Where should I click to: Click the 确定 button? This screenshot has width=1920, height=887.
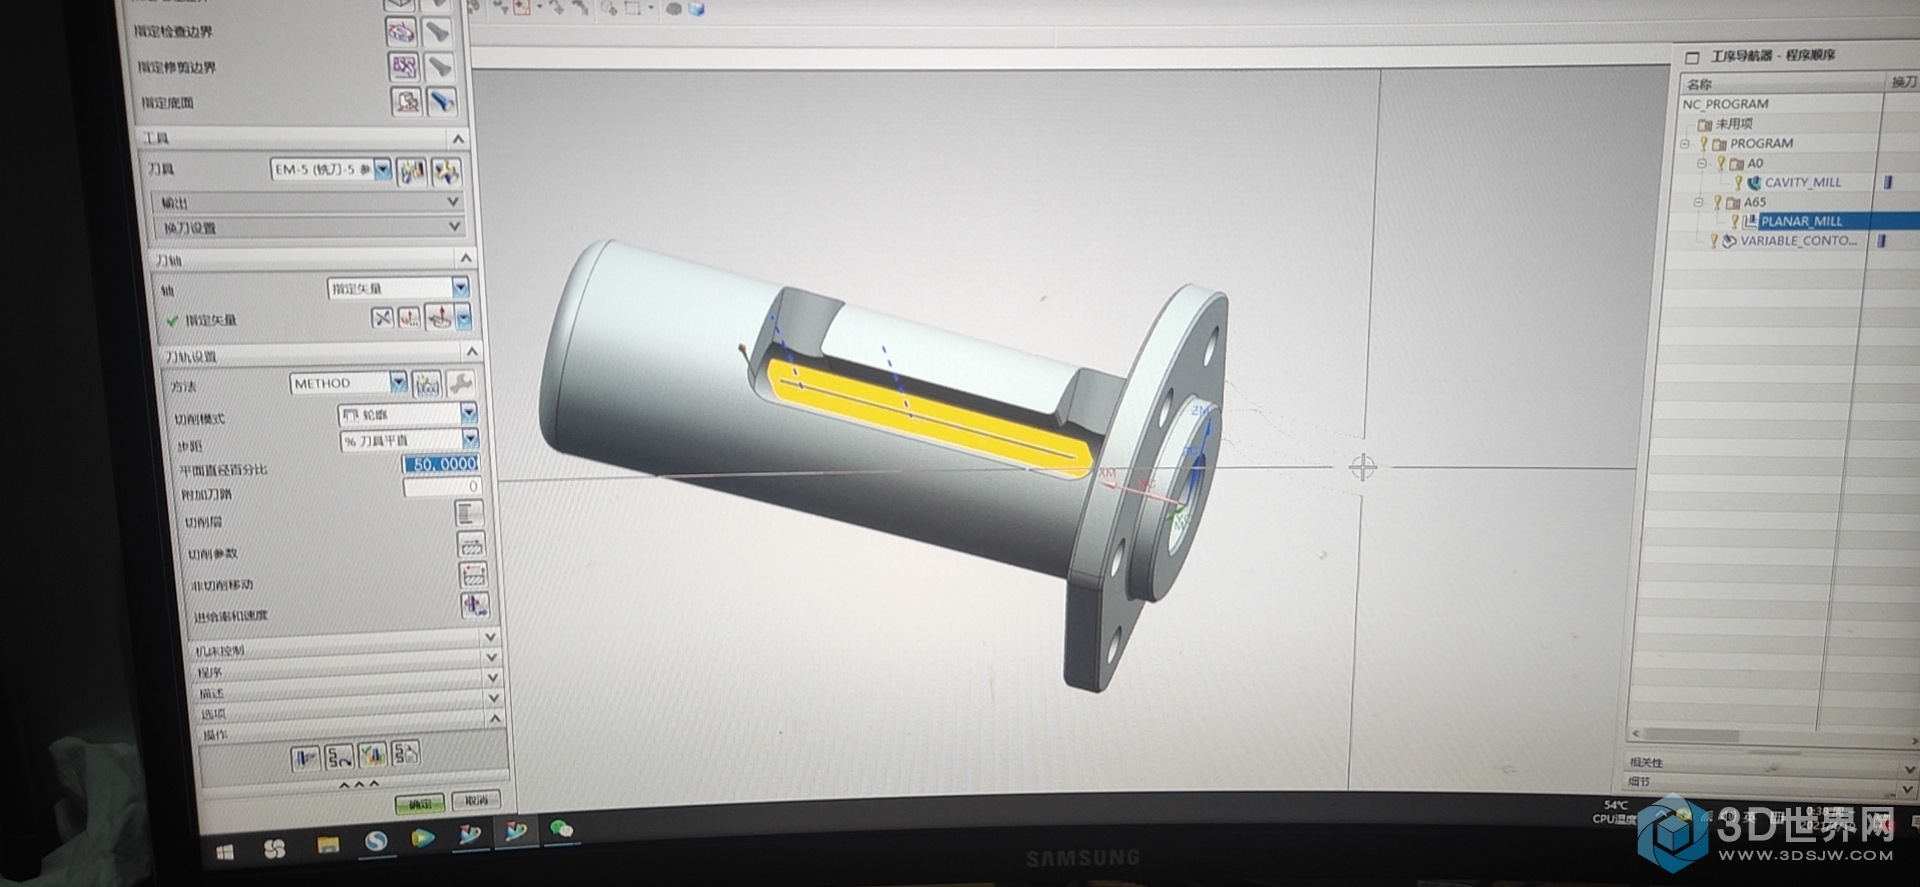click(x=420, y=803)
